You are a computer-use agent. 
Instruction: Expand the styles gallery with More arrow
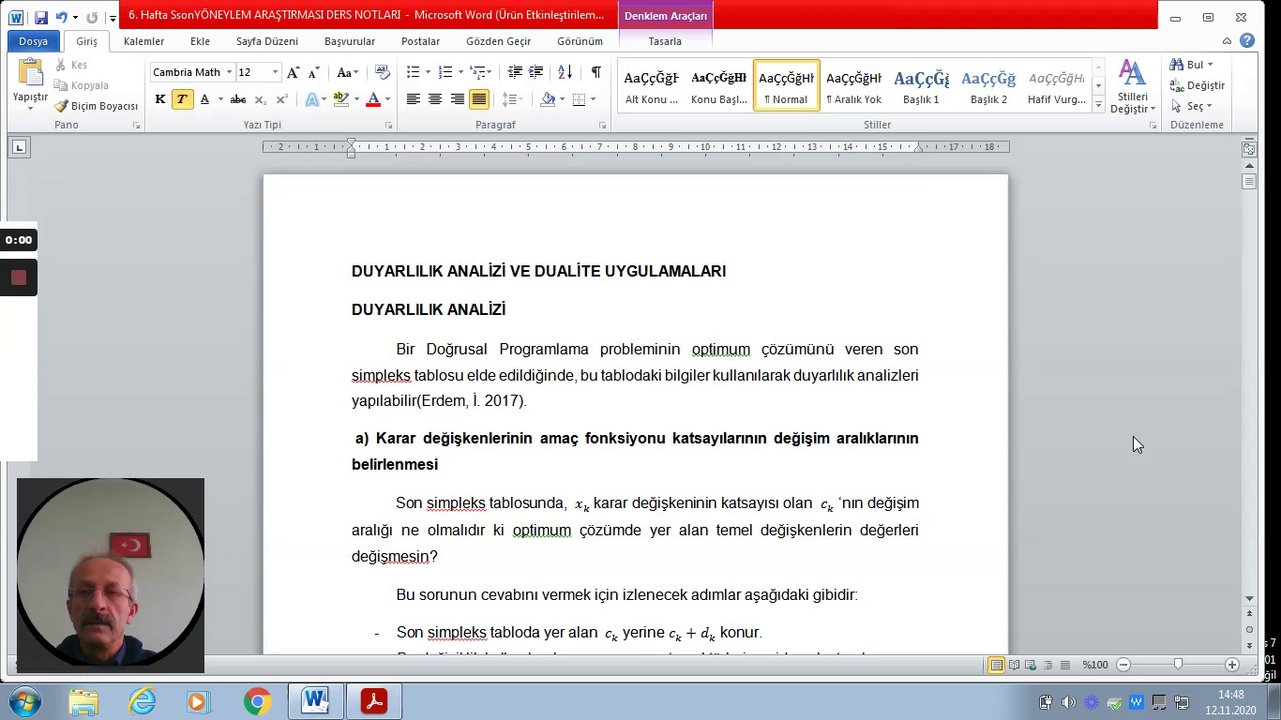pos(1099,105)
